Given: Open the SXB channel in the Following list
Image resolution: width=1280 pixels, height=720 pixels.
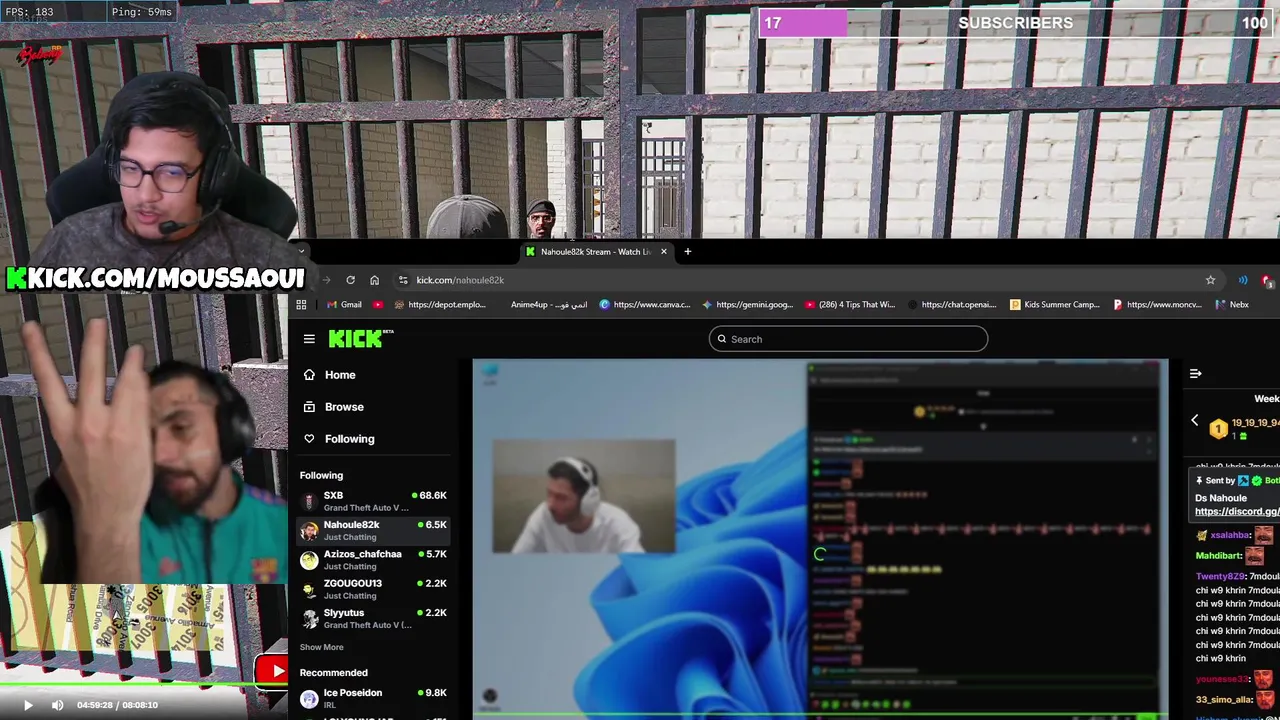Looking at the screenshot, I should coord(373,501).
